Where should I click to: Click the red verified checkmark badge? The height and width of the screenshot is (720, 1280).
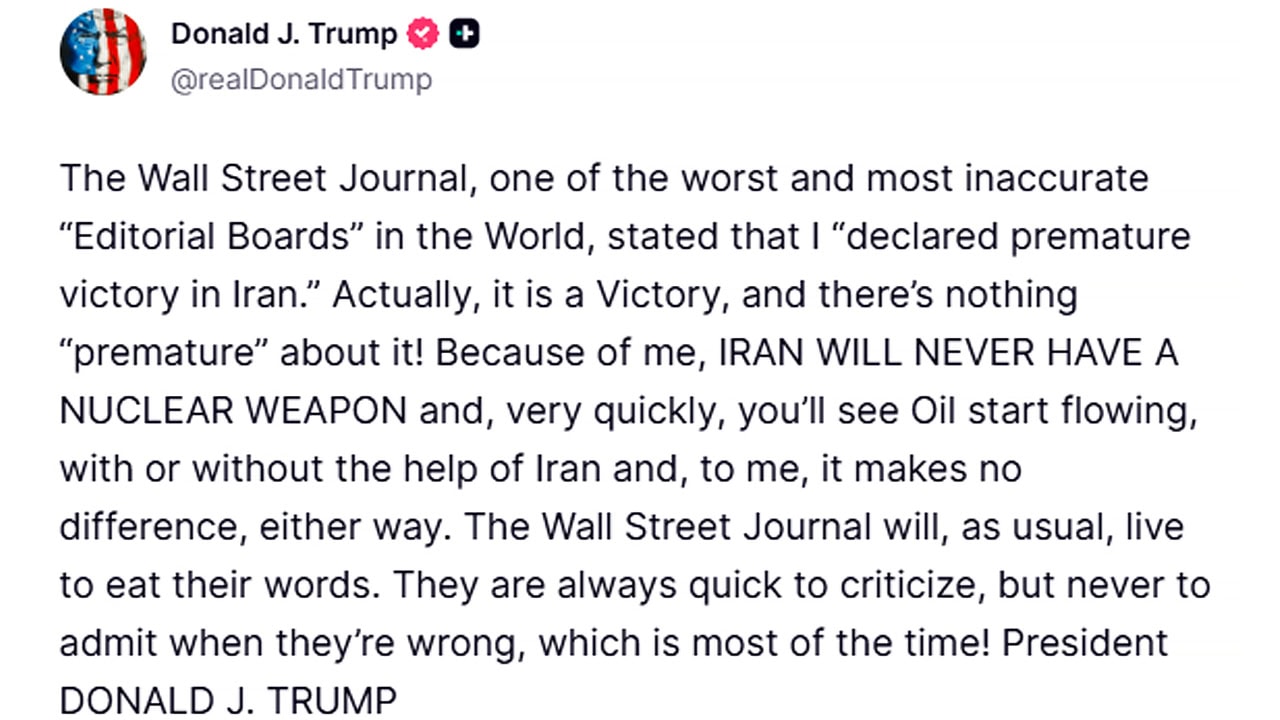pos(422,35)
